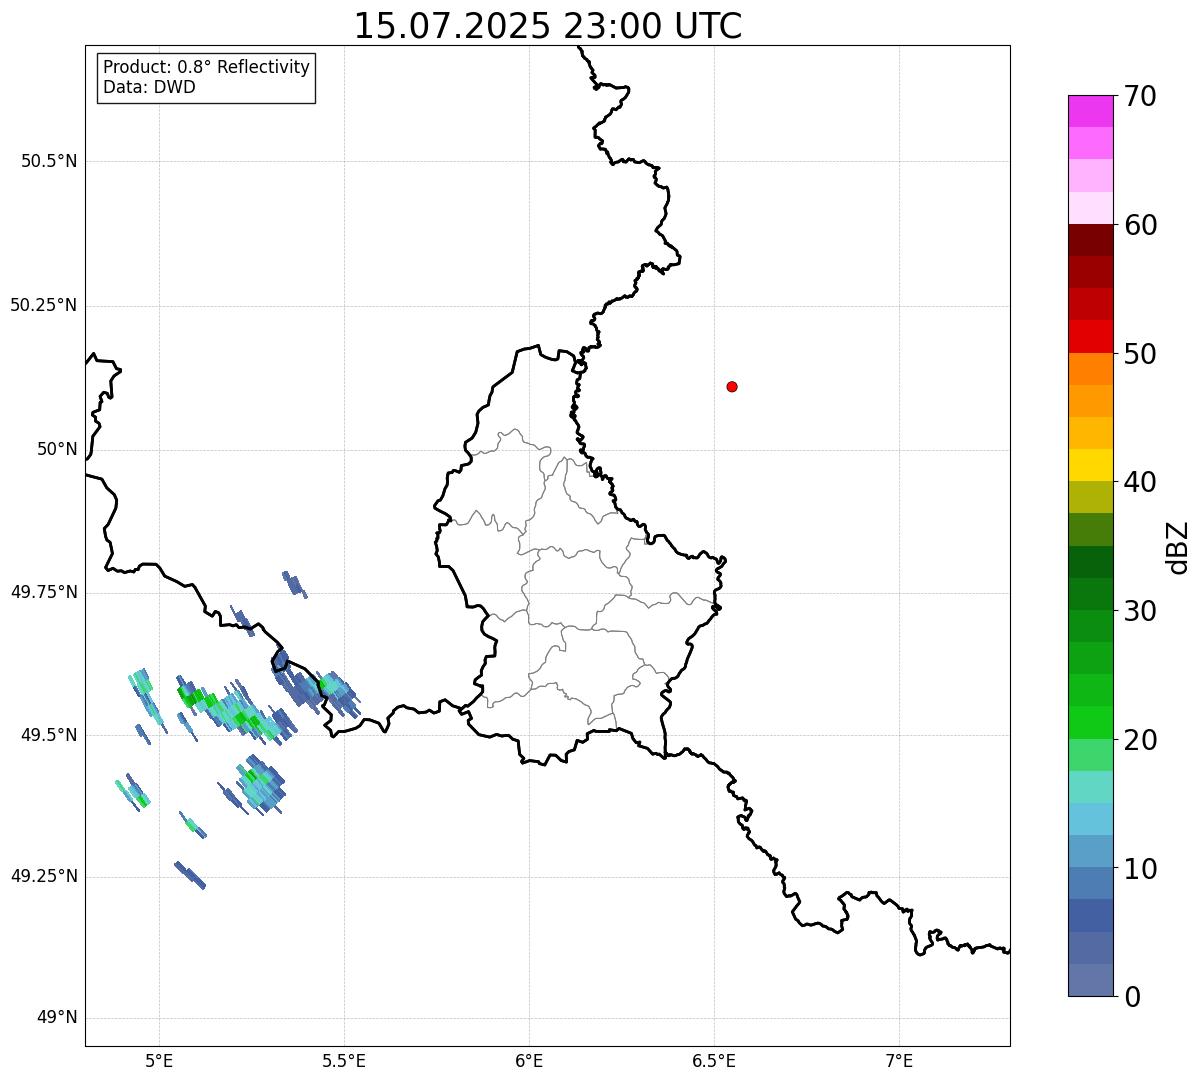
Task: Click the 5°E longitude label
Action: pos(159,1061)
